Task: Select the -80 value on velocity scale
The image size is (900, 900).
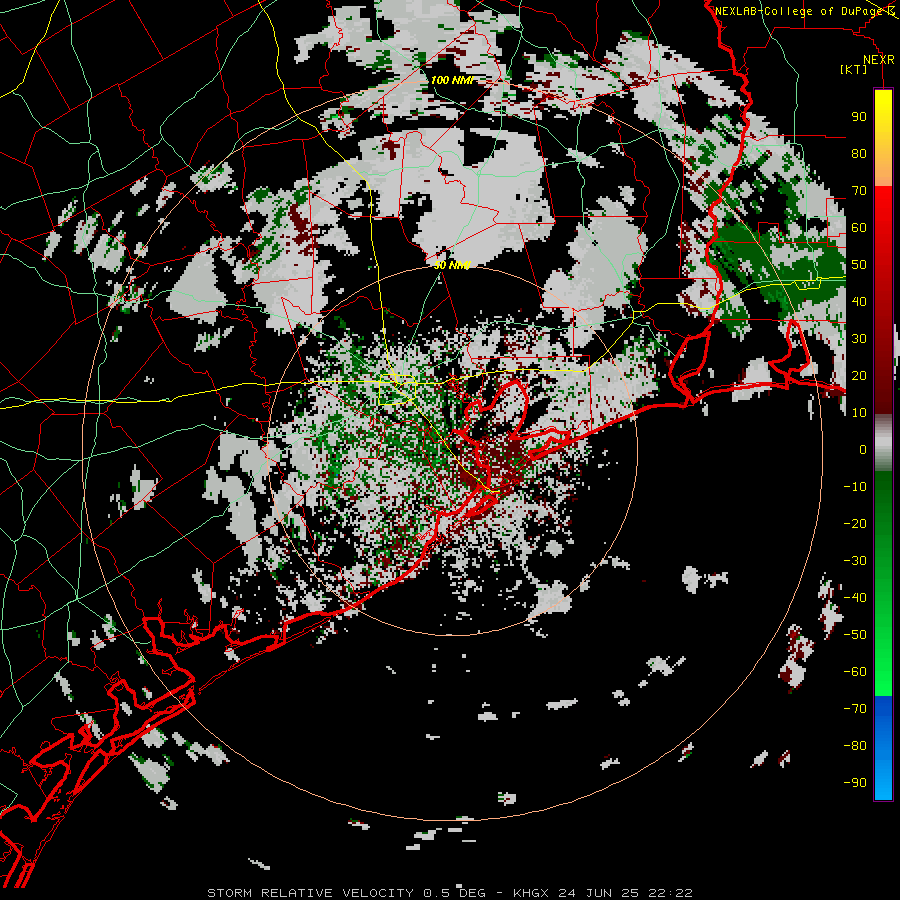Action: tap(855, 746)
